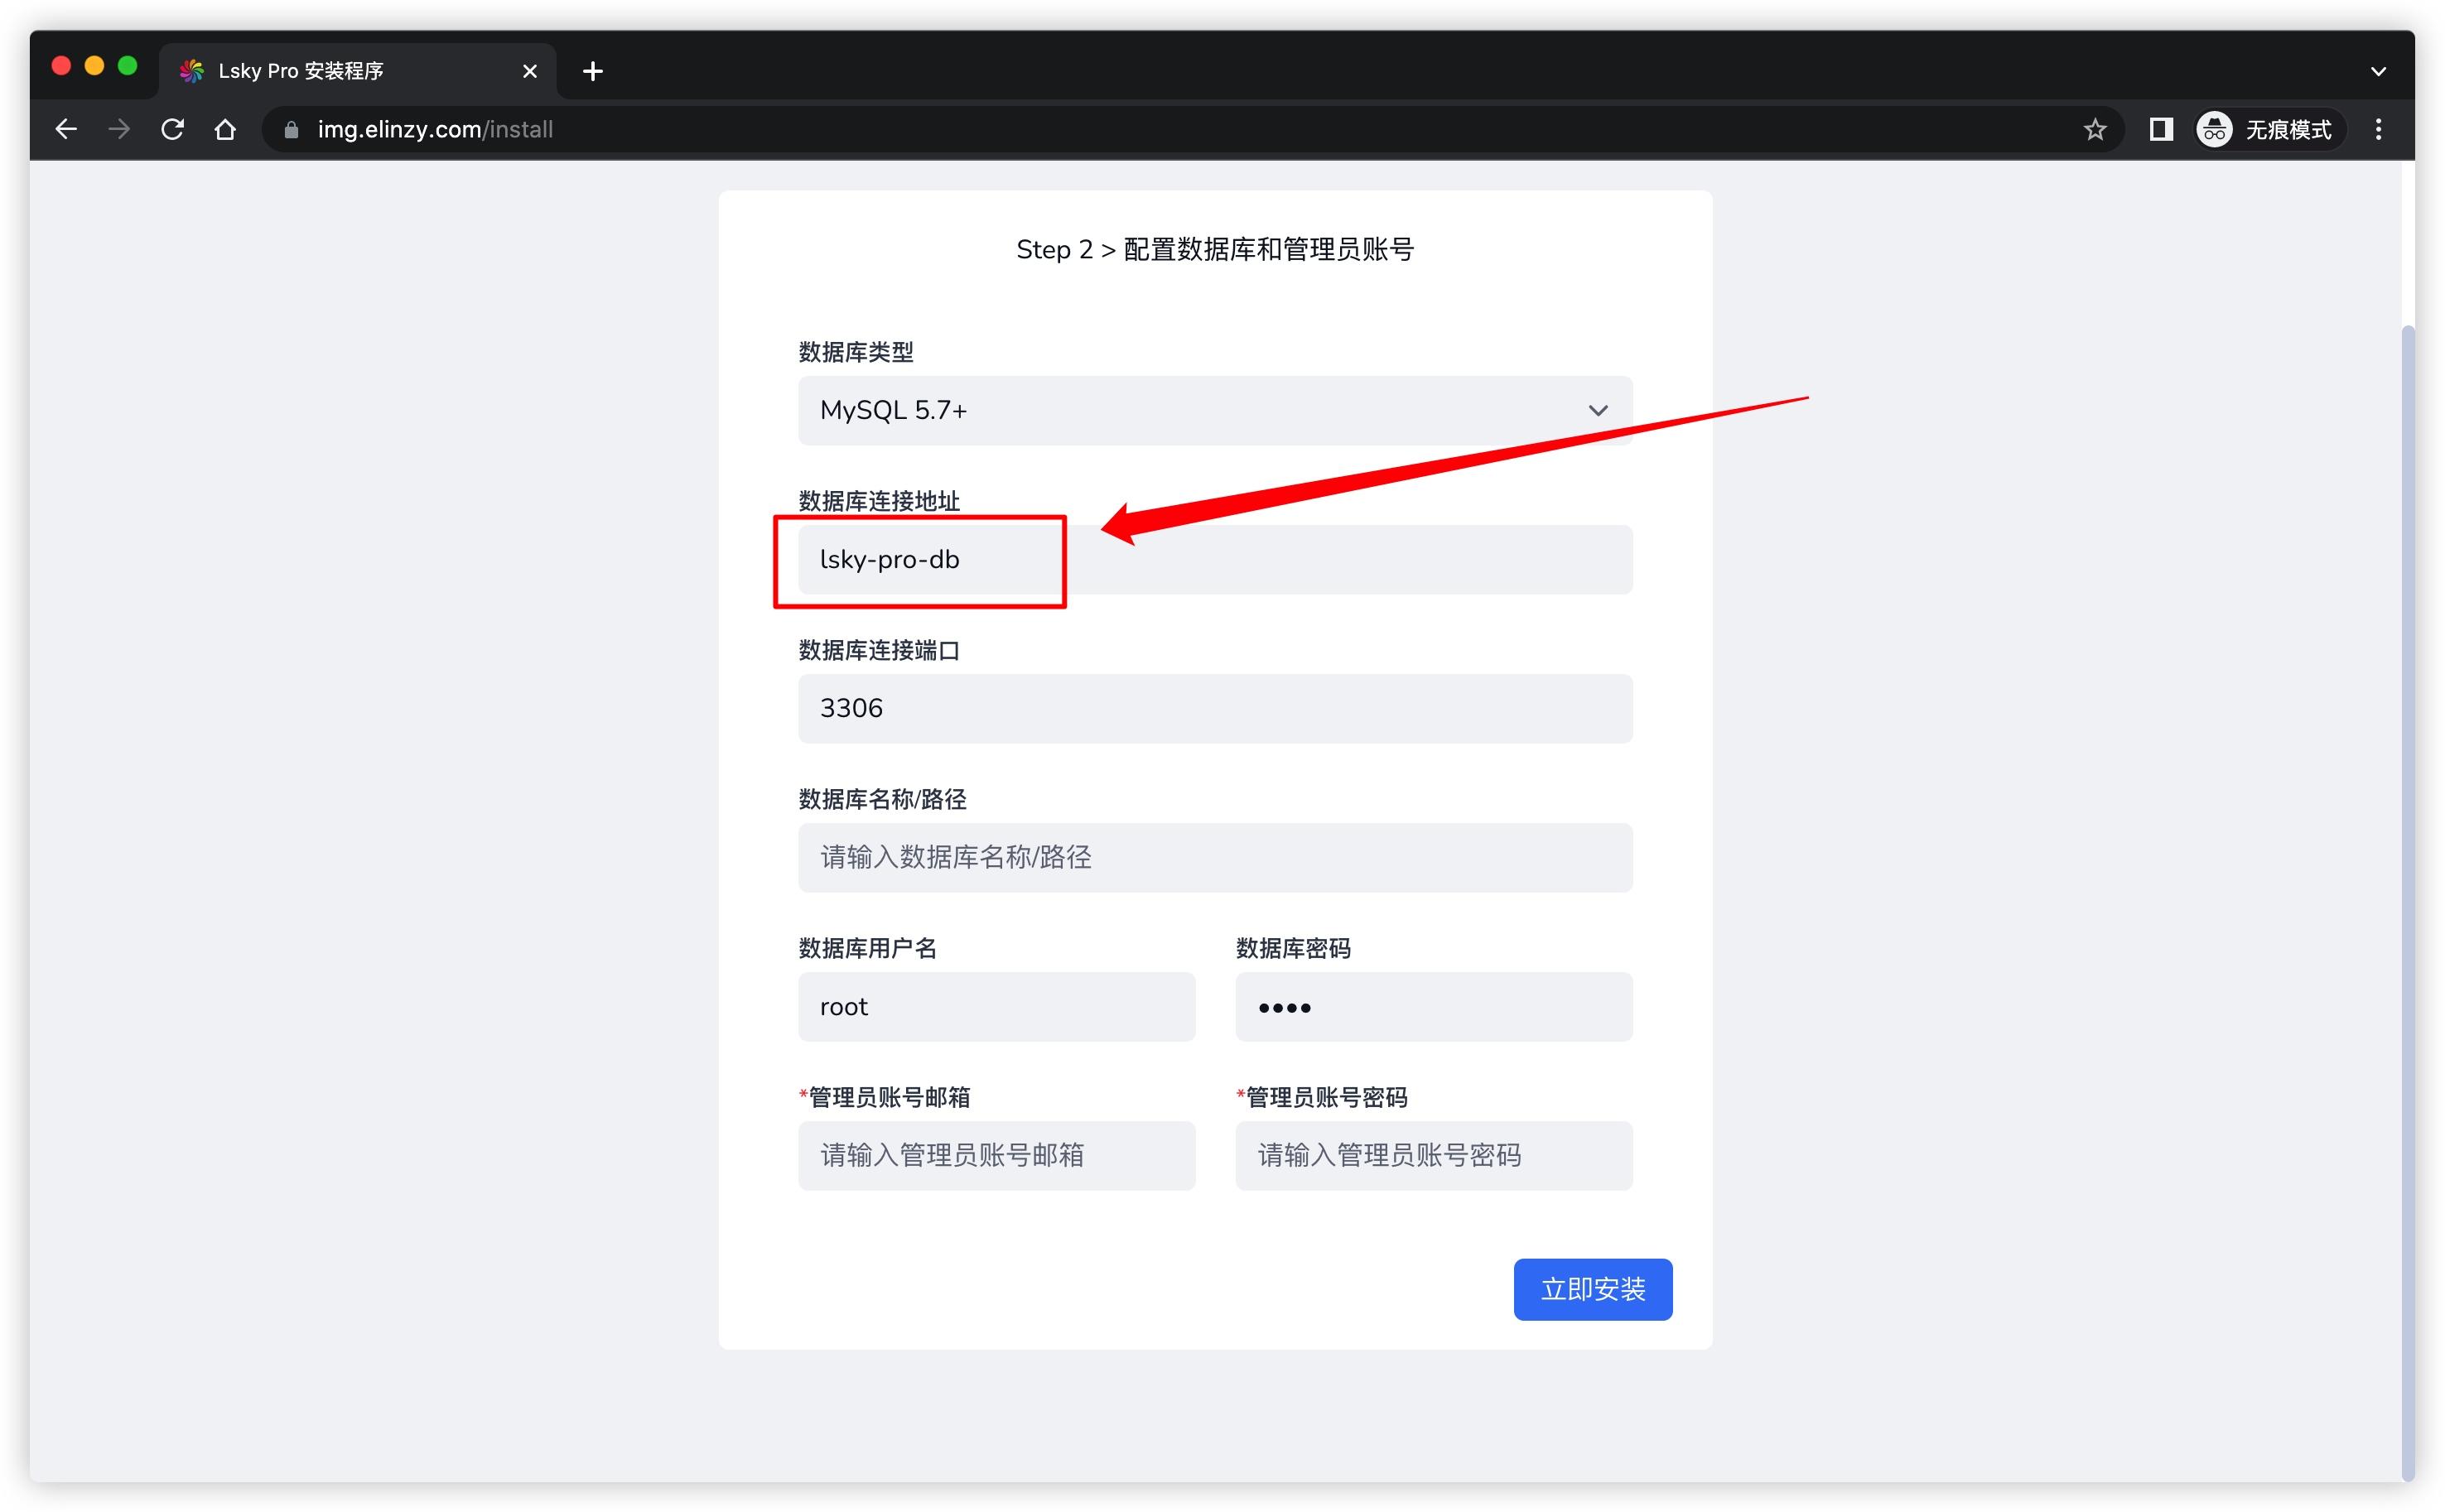The image size is (2445, 1512).
Task: Click the 3306 port field
Action: (1214, 708)
